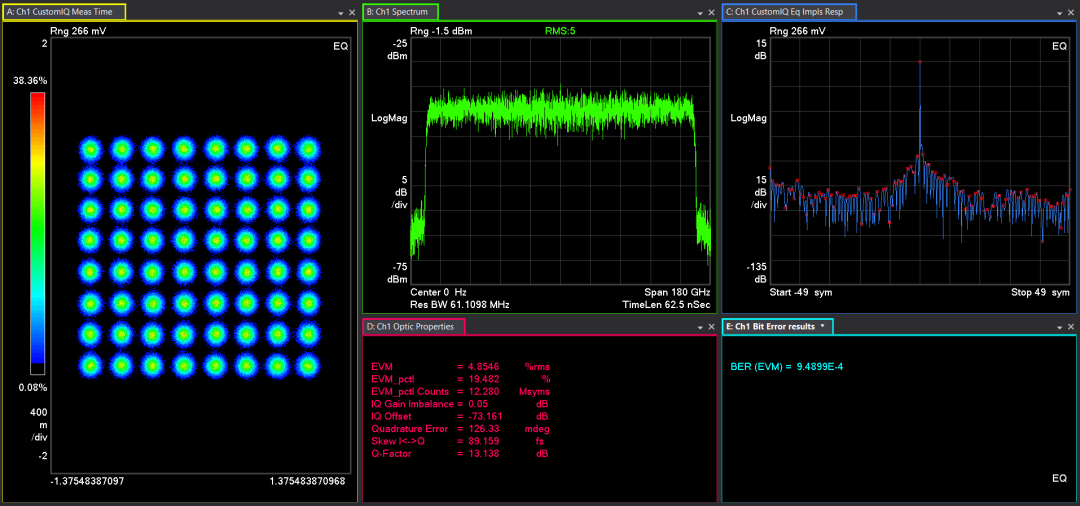Click Quadrature Error 126.33 mdeg row

point(461,429)
